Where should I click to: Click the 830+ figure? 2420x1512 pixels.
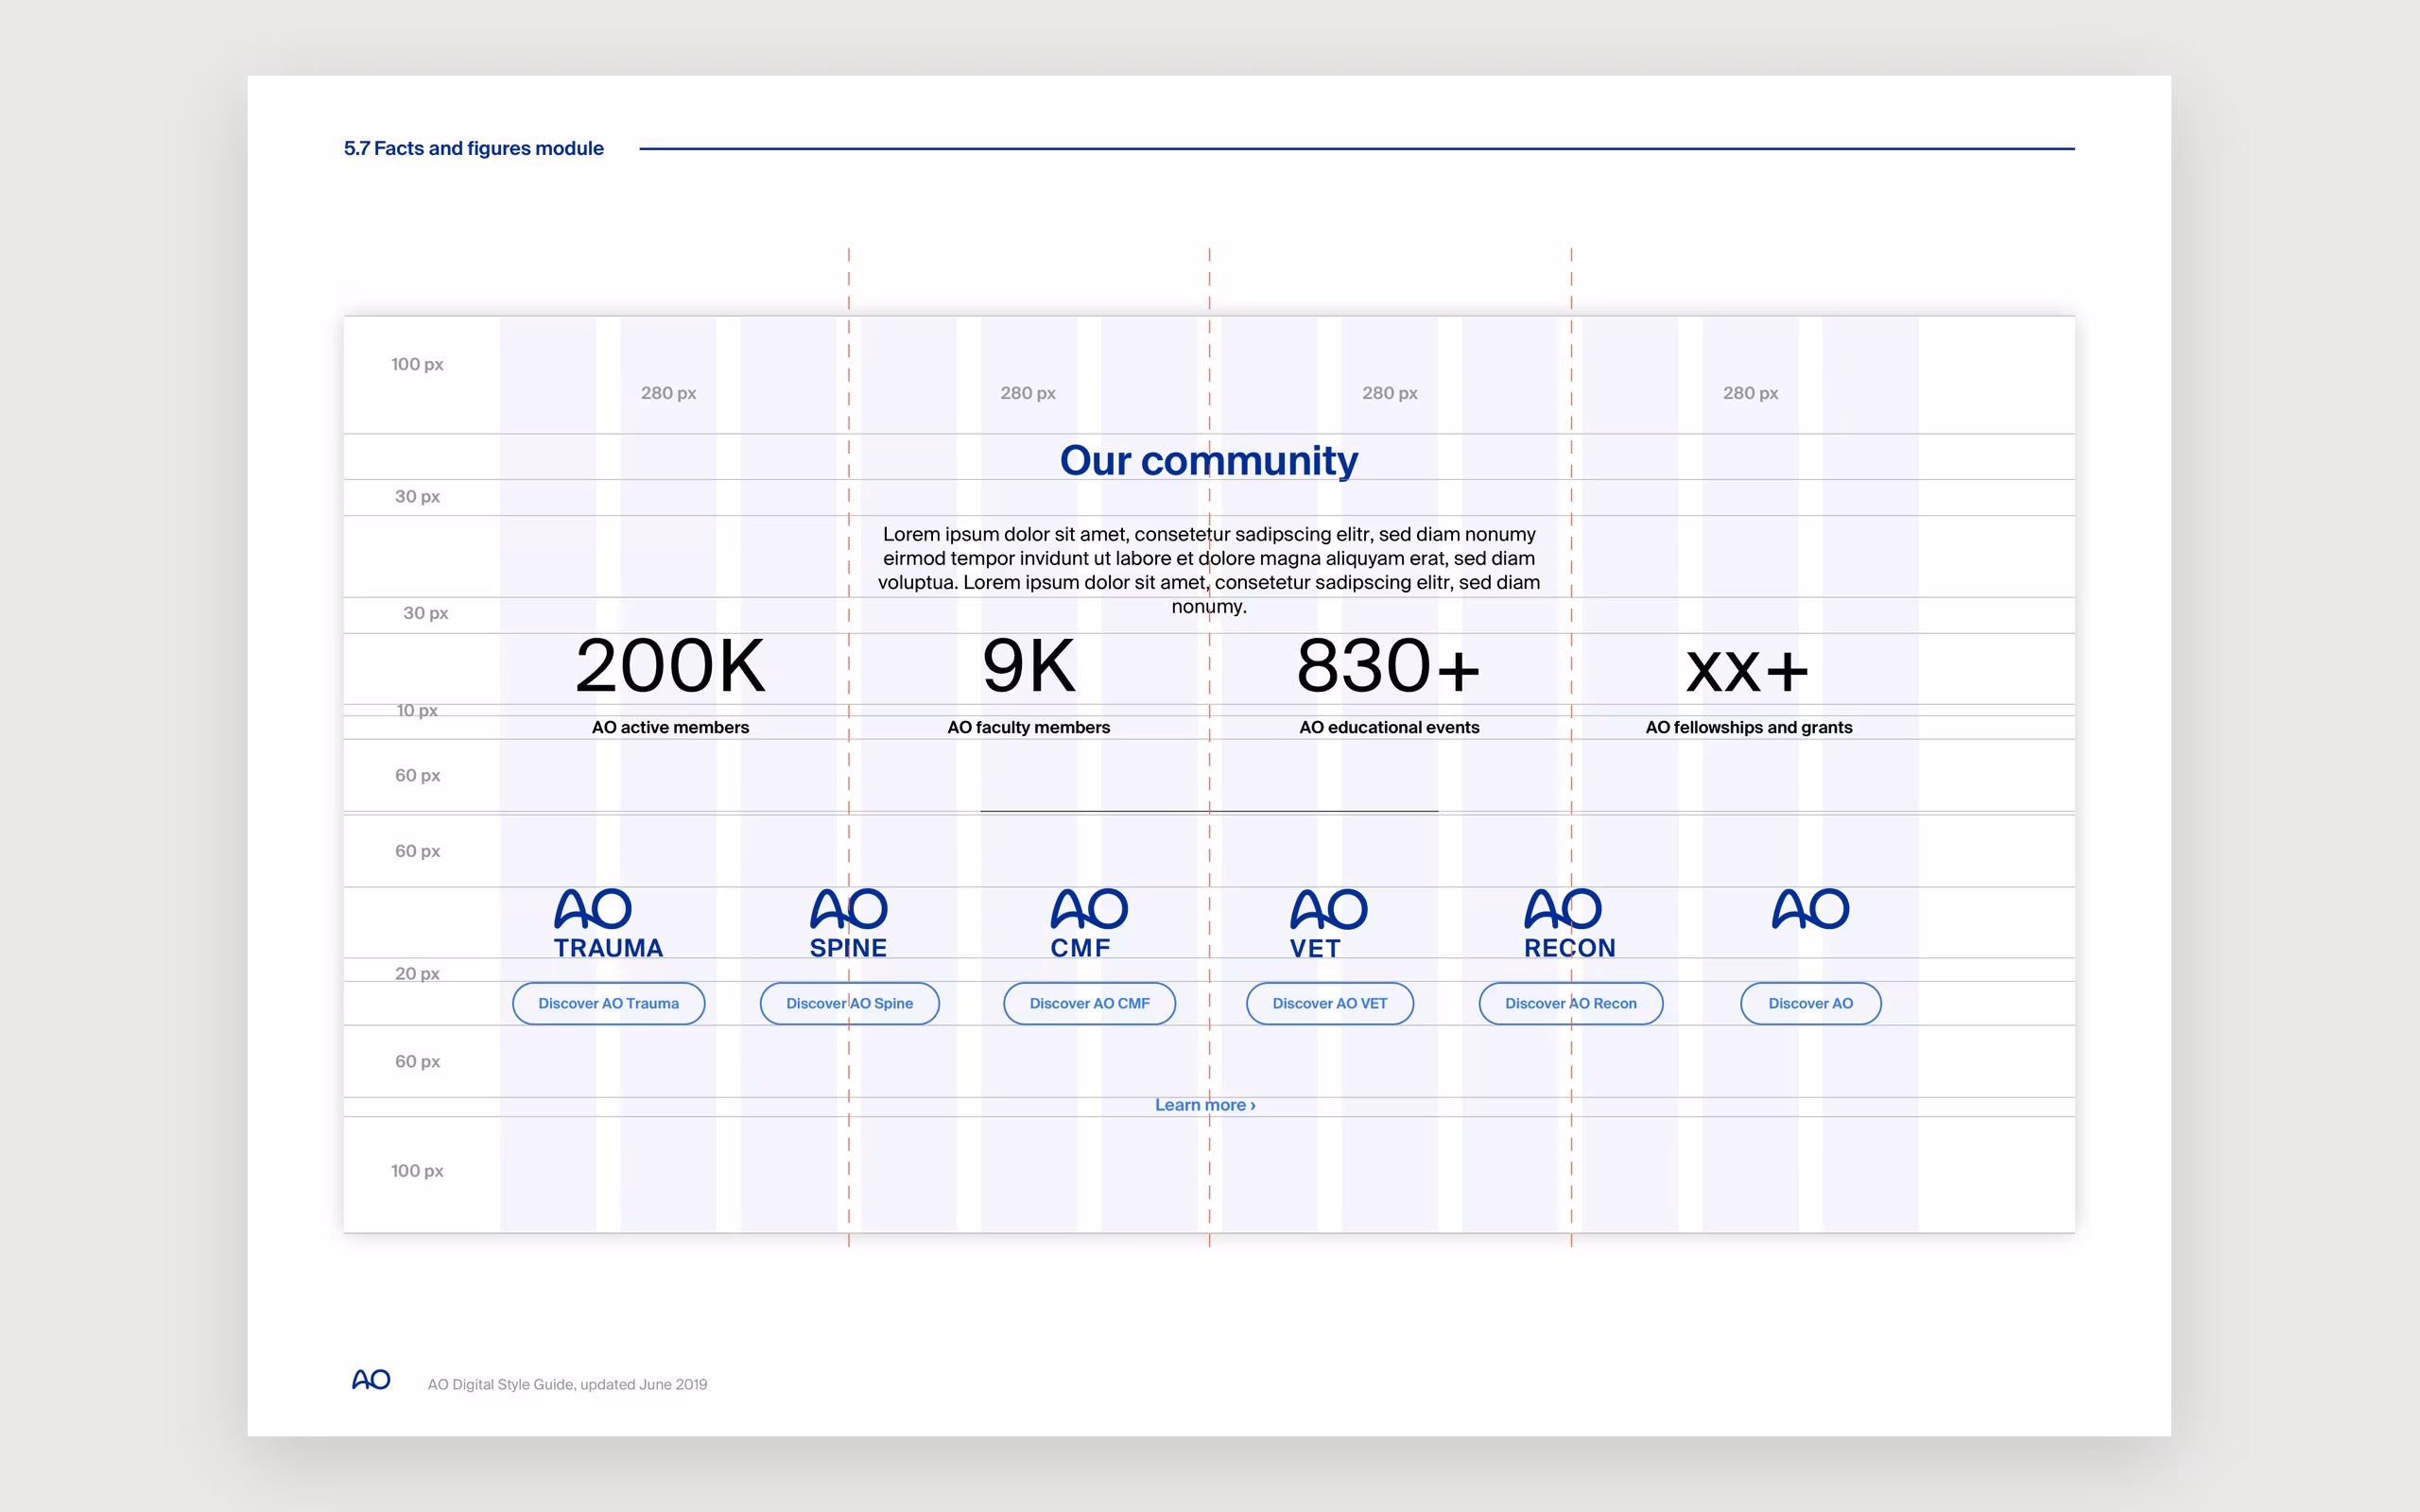coord(1388,666)
